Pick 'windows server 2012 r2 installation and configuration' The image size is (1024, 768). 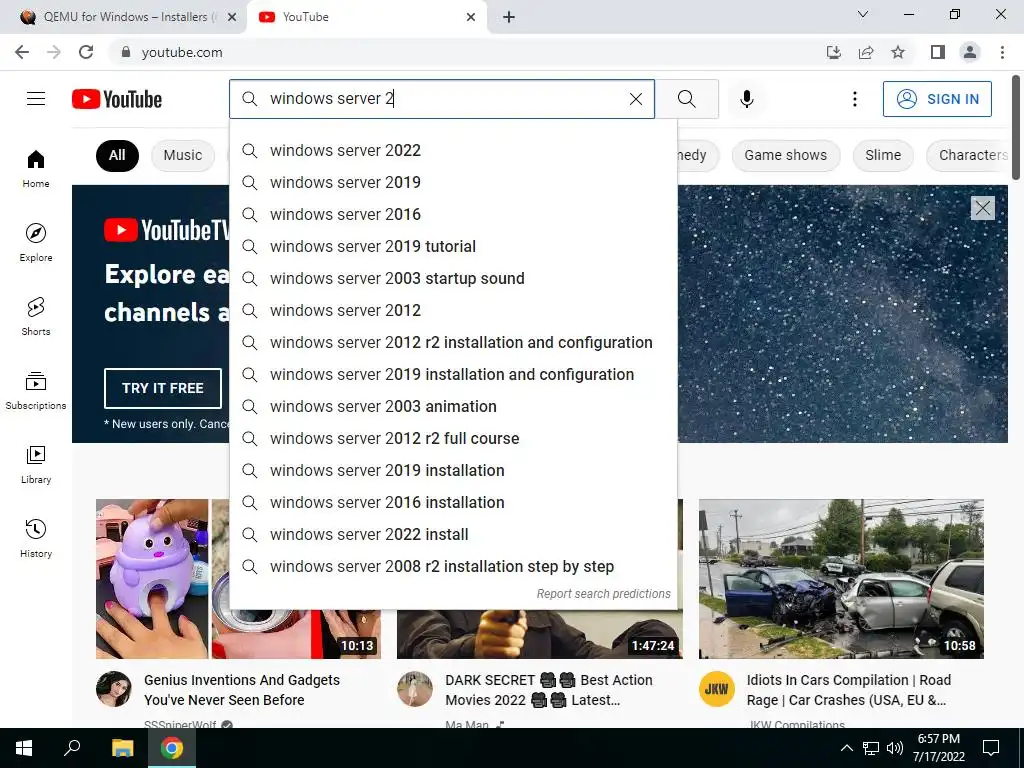pos(453,342)
